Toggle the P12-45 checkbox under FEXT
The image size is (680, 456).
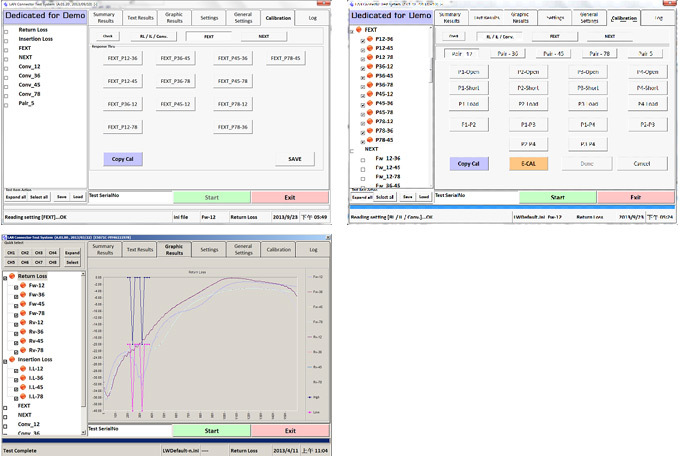(361, 48)
